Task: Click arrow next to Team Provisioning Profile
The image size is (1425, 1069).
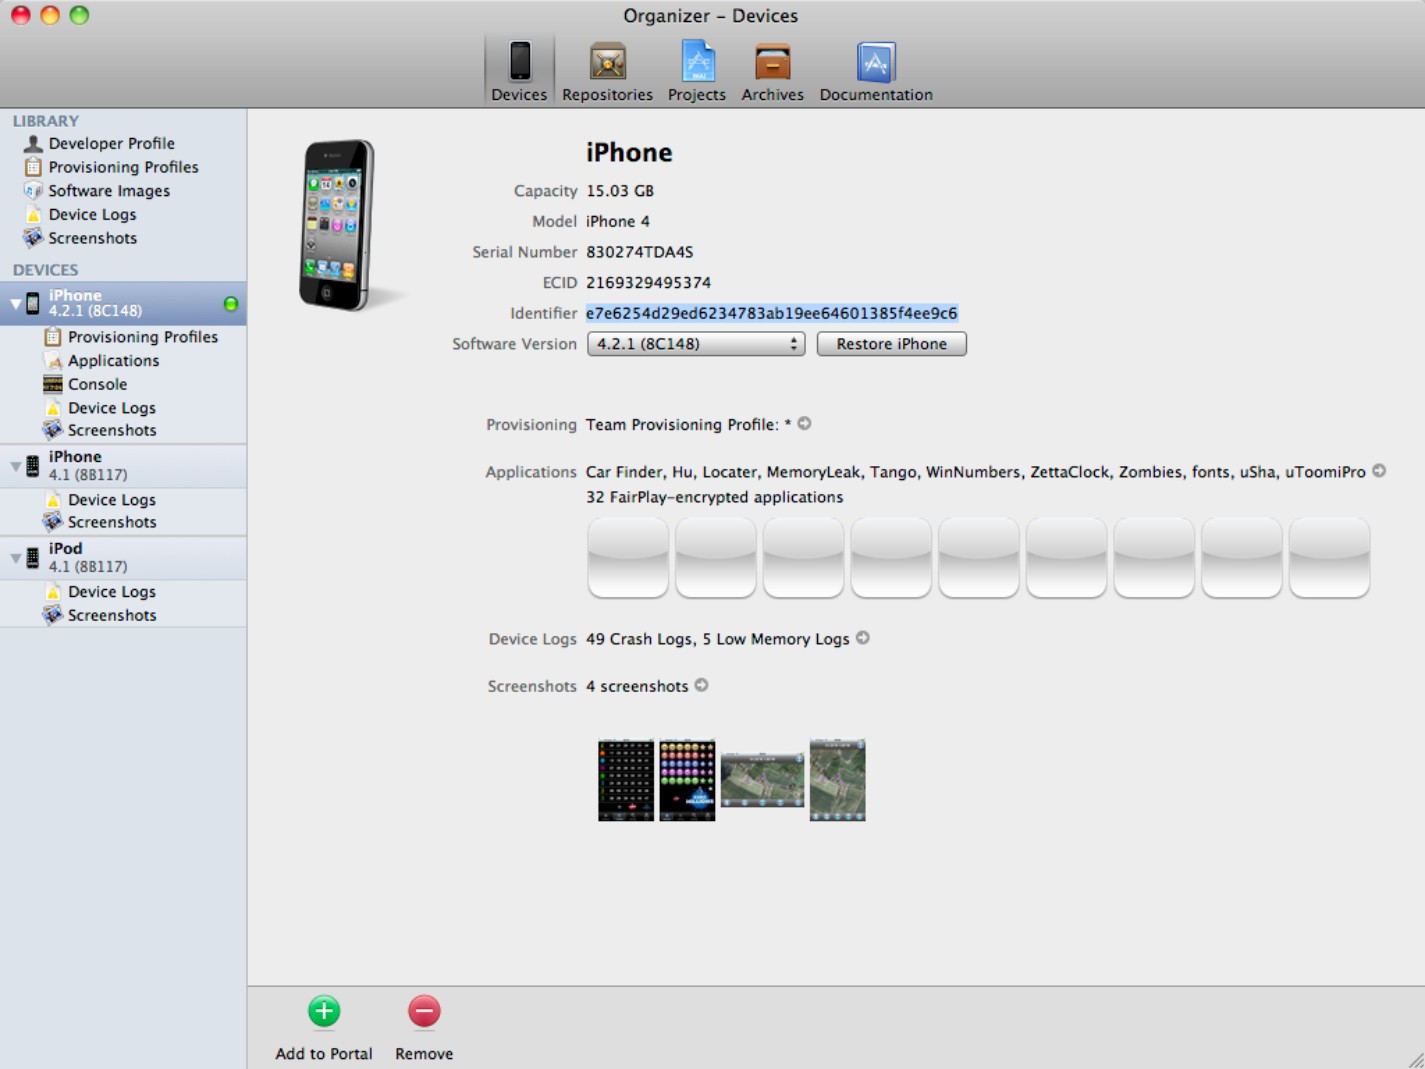Action: [804, 424]
